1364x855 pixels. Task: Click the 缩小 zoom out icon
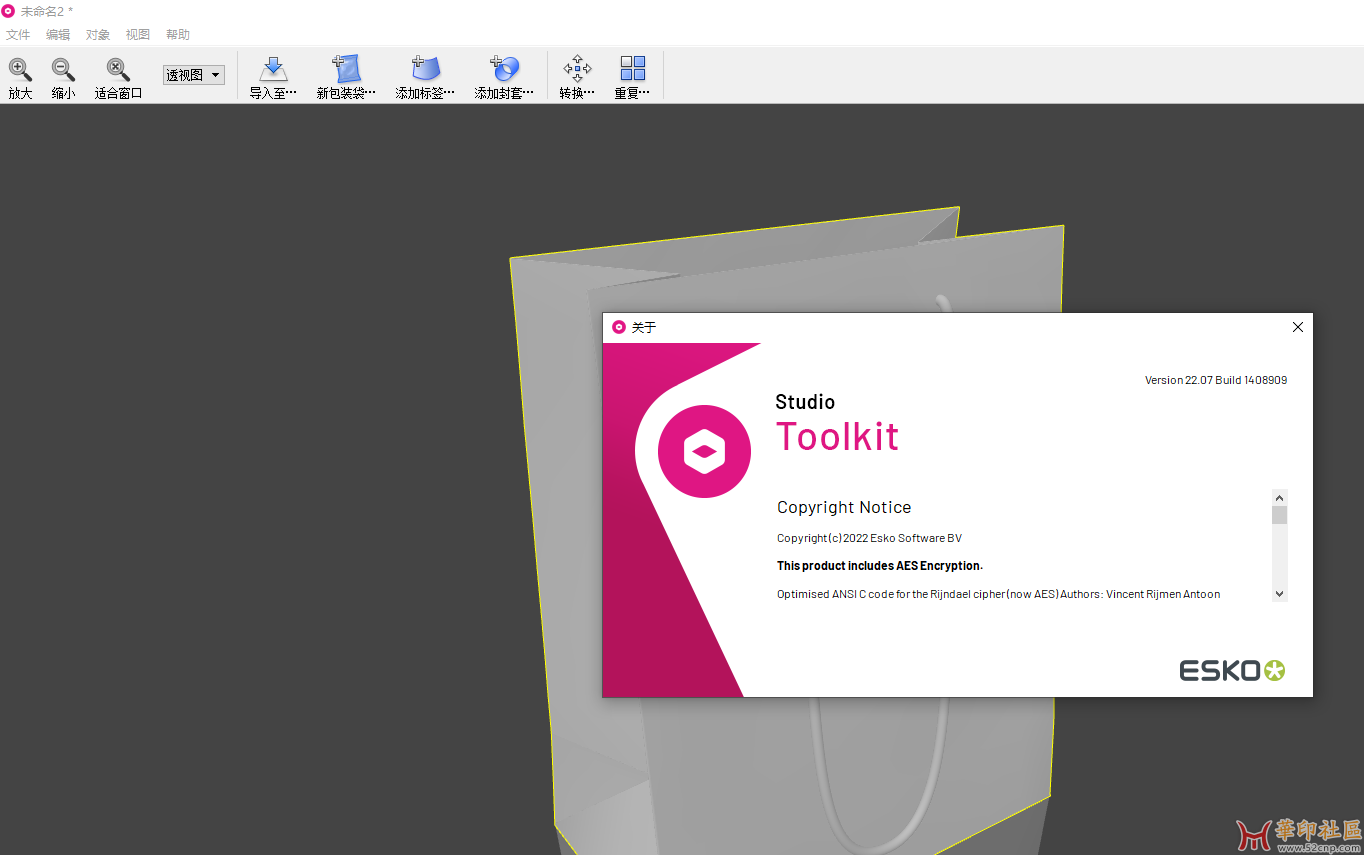(63, 69)
